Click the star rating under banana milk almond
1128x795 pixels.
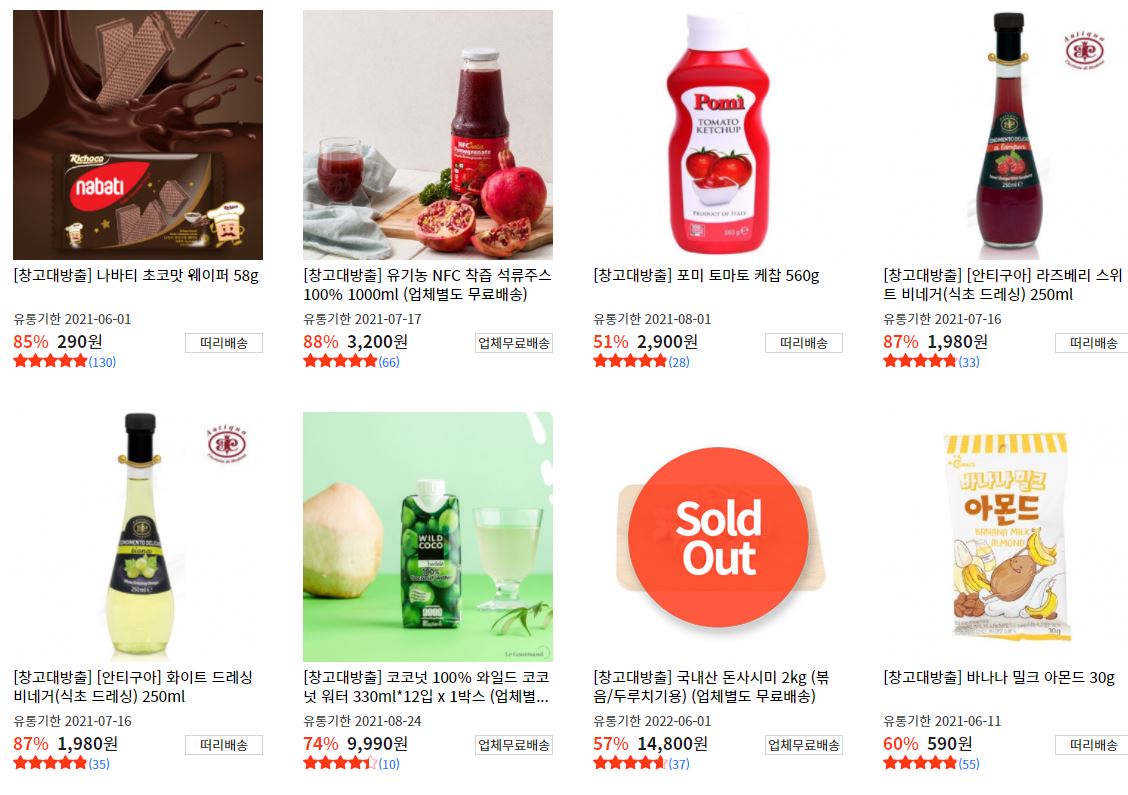tap(920, 763)
